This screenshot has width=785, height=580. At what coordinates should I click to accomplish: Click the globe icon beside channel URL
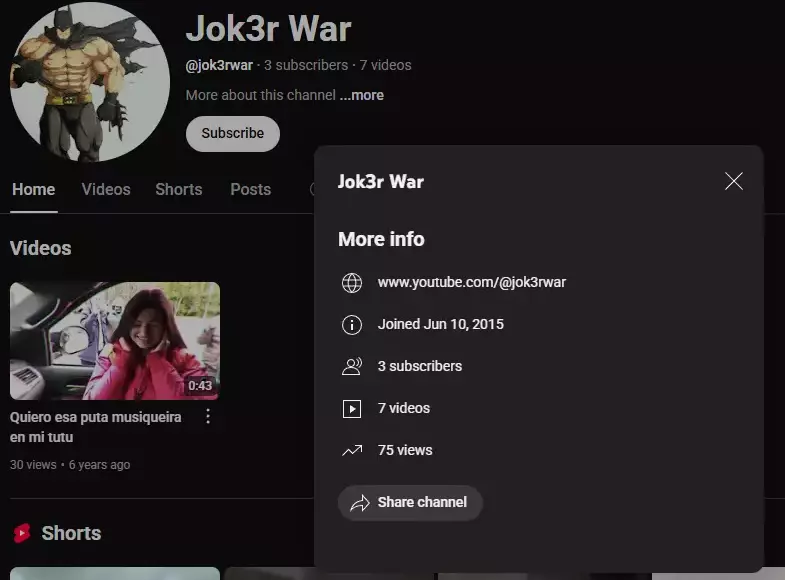click(352, 283)
